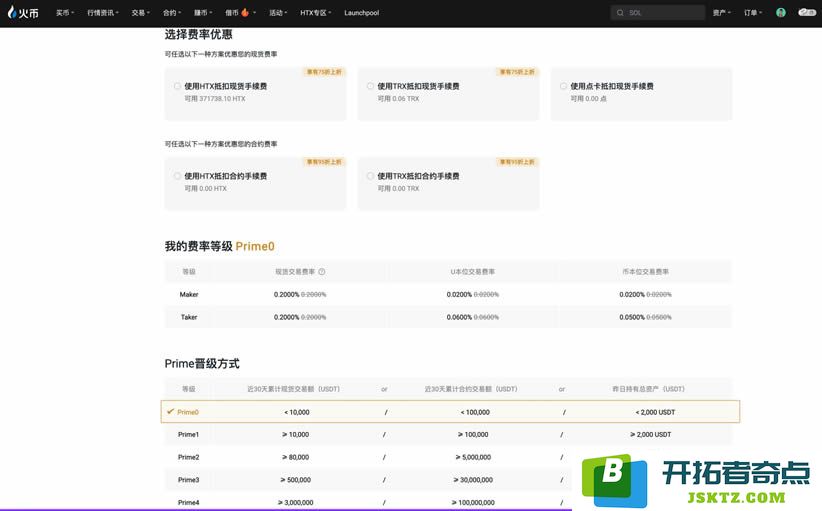Select 使用TRX抵扣合约手续费 radio option
The width and height of the screenshot is (822, 511).
pos(370,176)
